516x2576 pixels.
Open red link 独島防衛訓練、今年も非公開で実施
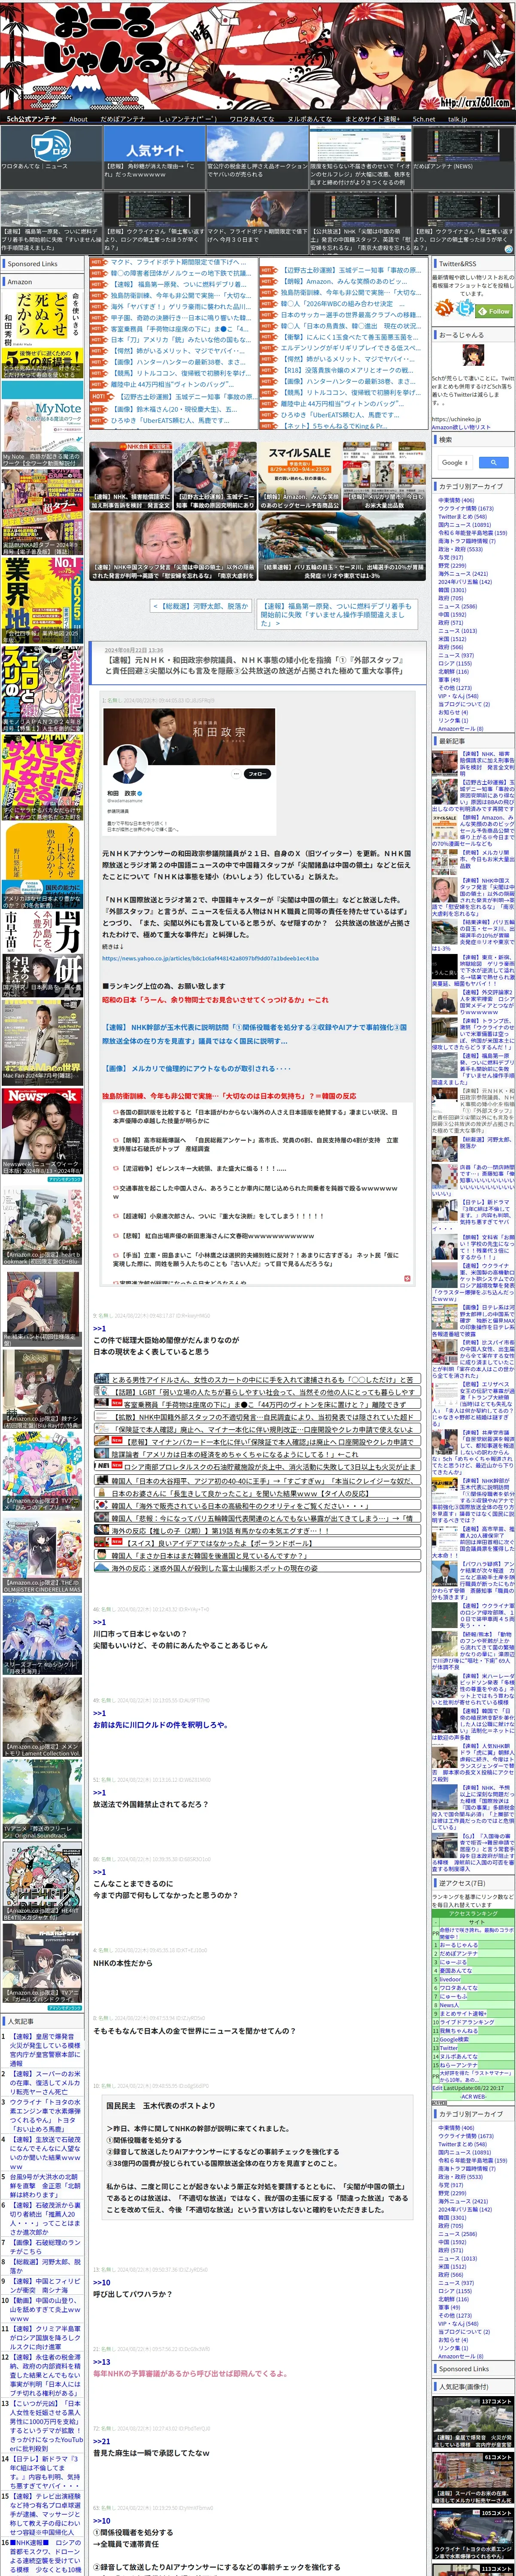[x=229, y=1096]
